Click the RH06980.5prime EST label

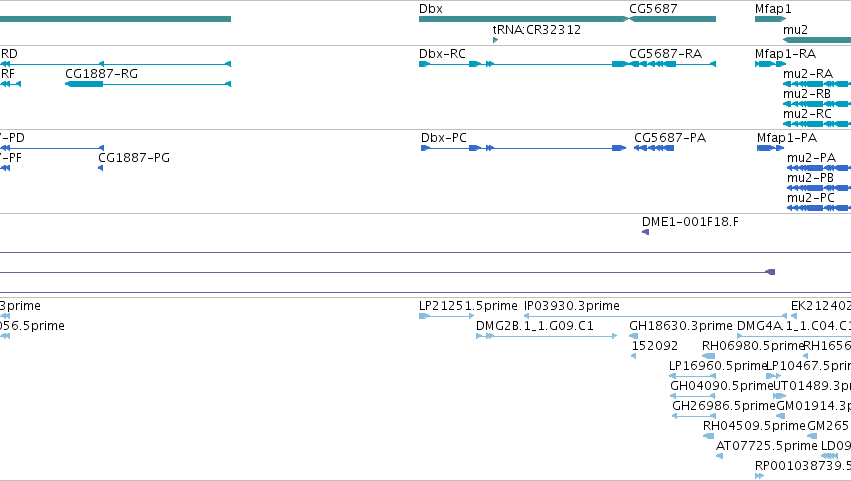coord(752,346)
